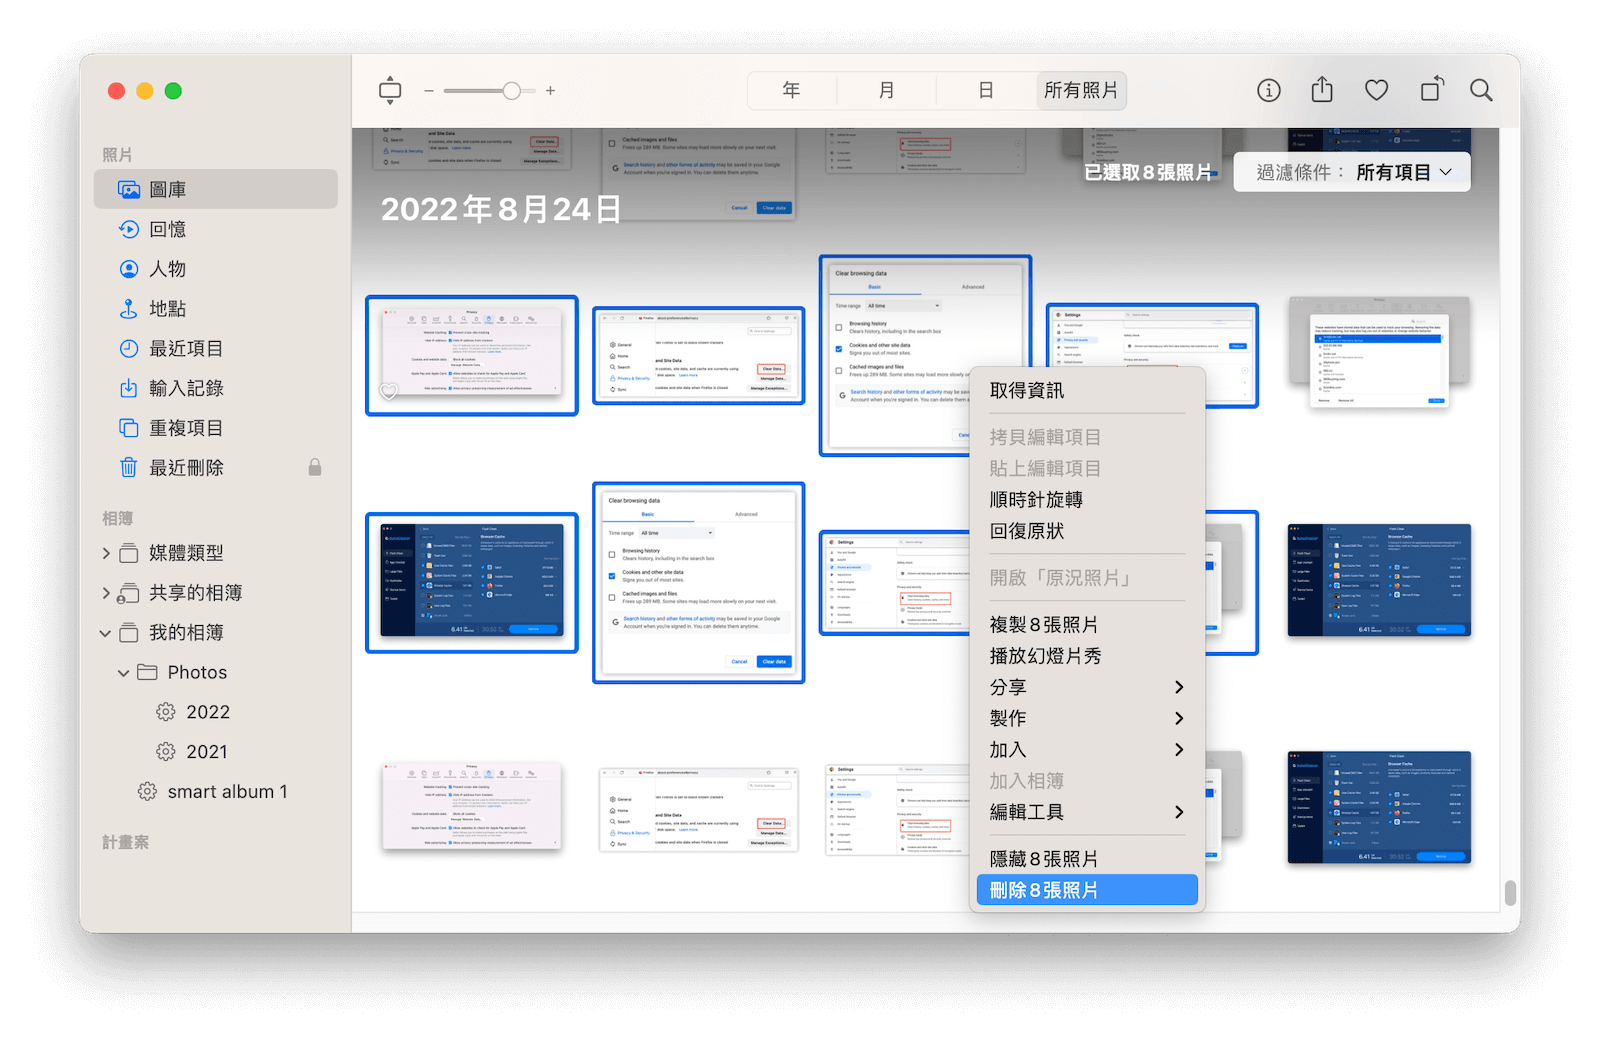1600x1038 pixels.
Task: Switch to the 月 view tab
Action: point(886,91)
